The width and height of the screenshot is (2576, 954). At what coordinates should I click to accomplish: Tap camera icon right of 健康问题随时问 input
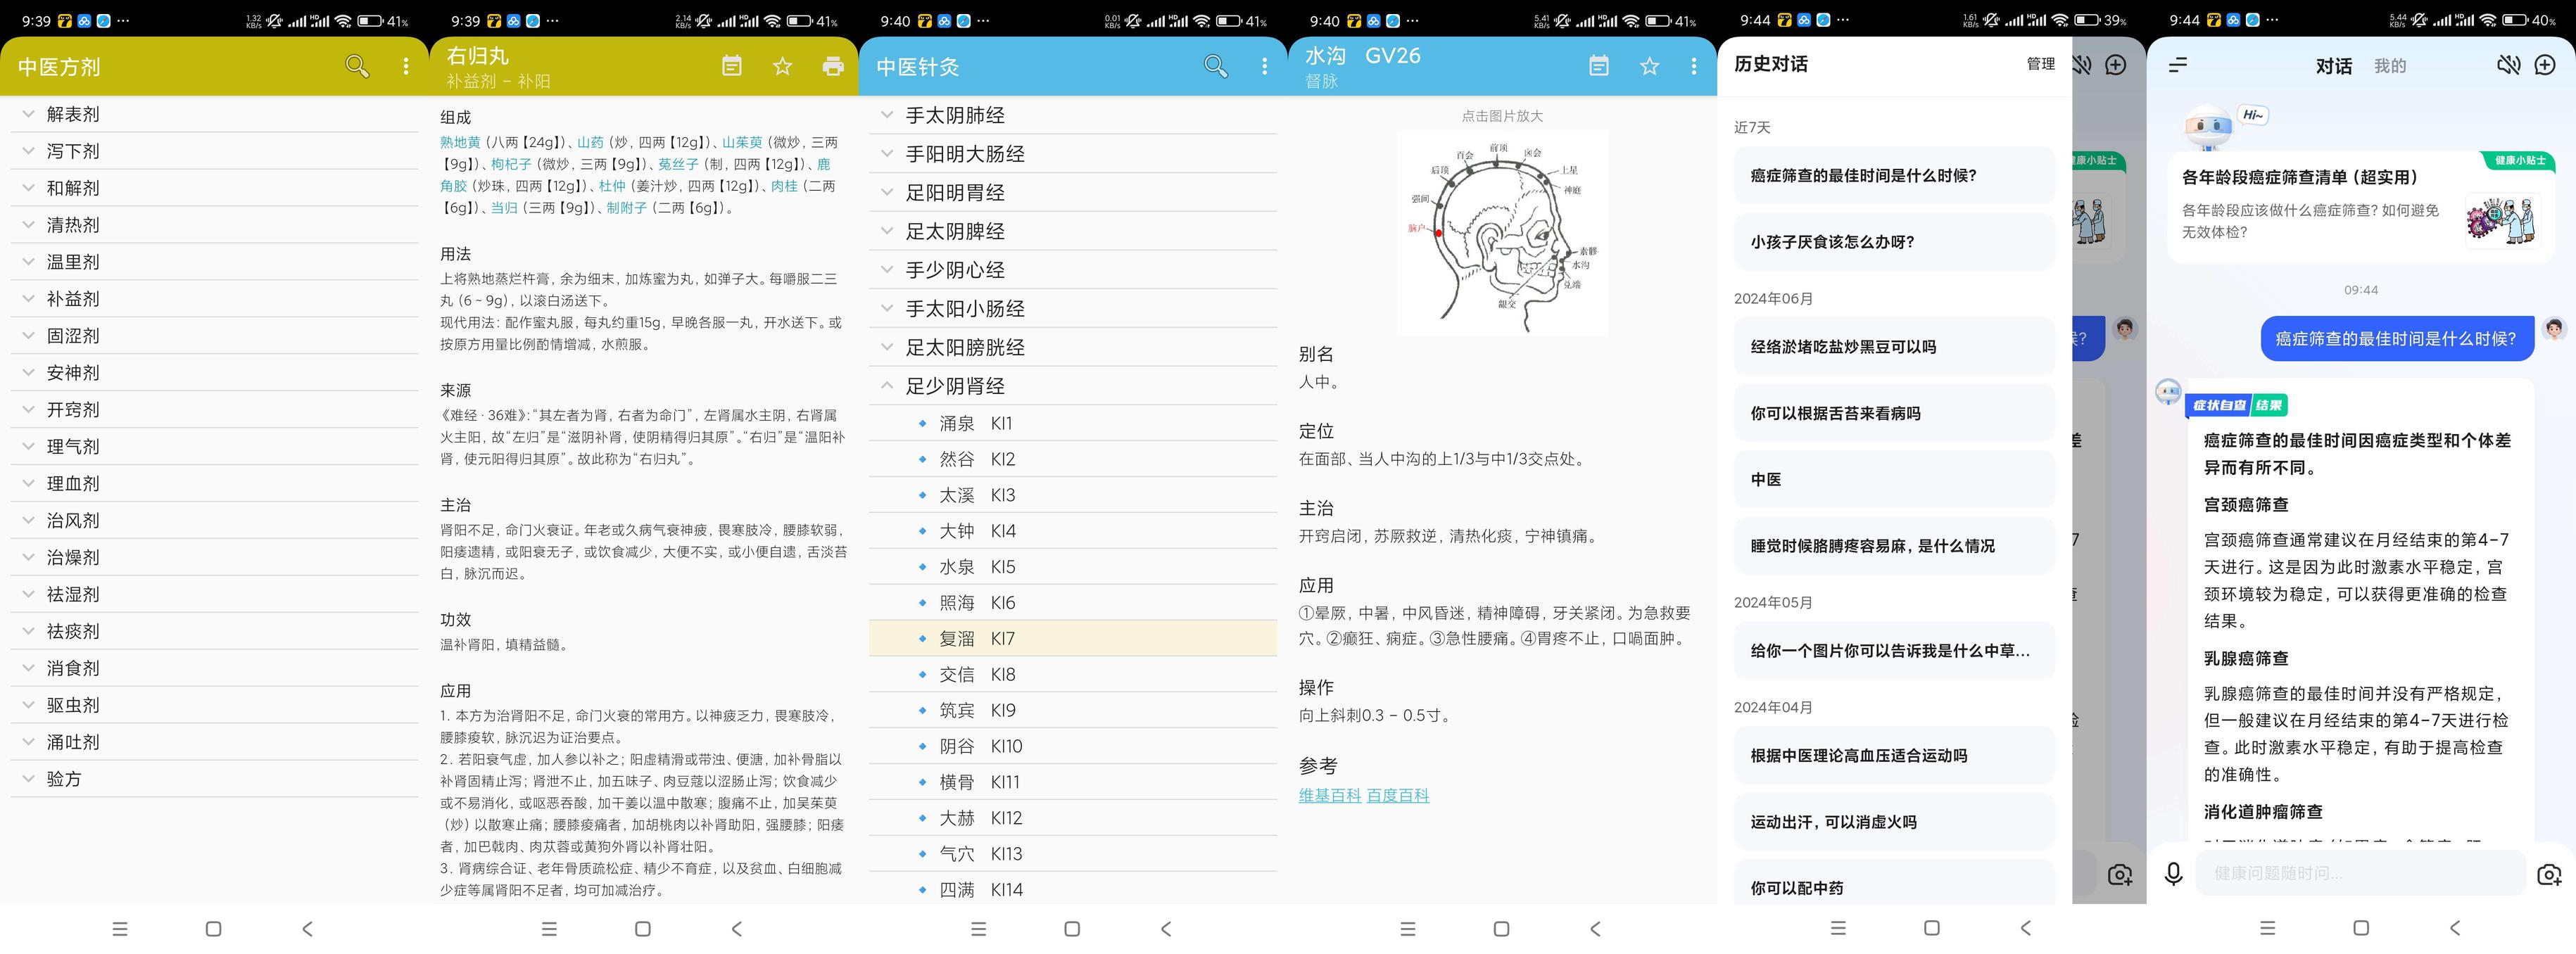pyautogui.click(x=2549, y=874)
